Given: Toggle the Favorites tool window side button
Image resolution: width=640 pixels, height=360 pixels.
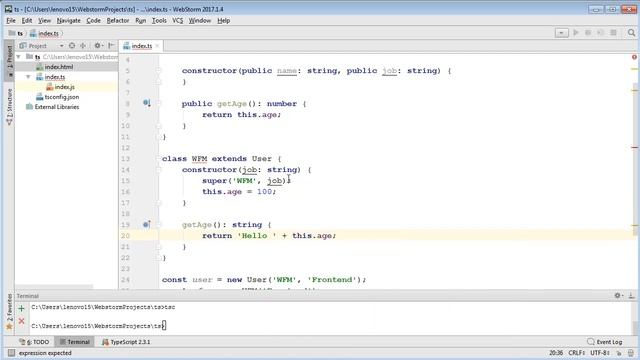Looking at the screenshot, I should tap(9, 312).
